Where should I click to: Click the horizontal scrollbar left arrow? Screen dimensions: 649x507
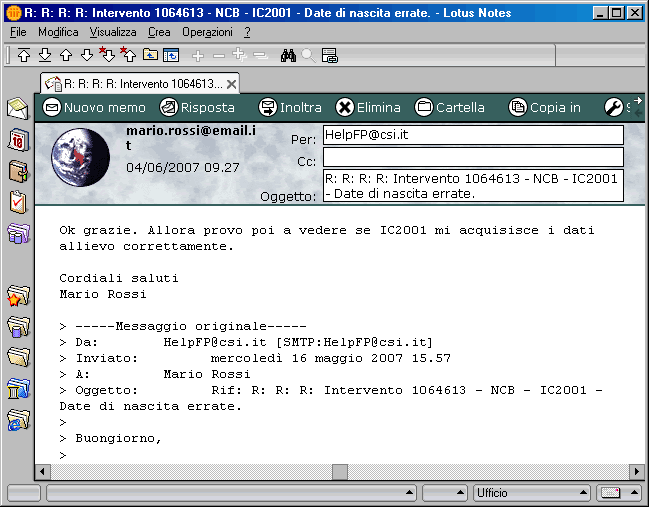pos(42,471)
